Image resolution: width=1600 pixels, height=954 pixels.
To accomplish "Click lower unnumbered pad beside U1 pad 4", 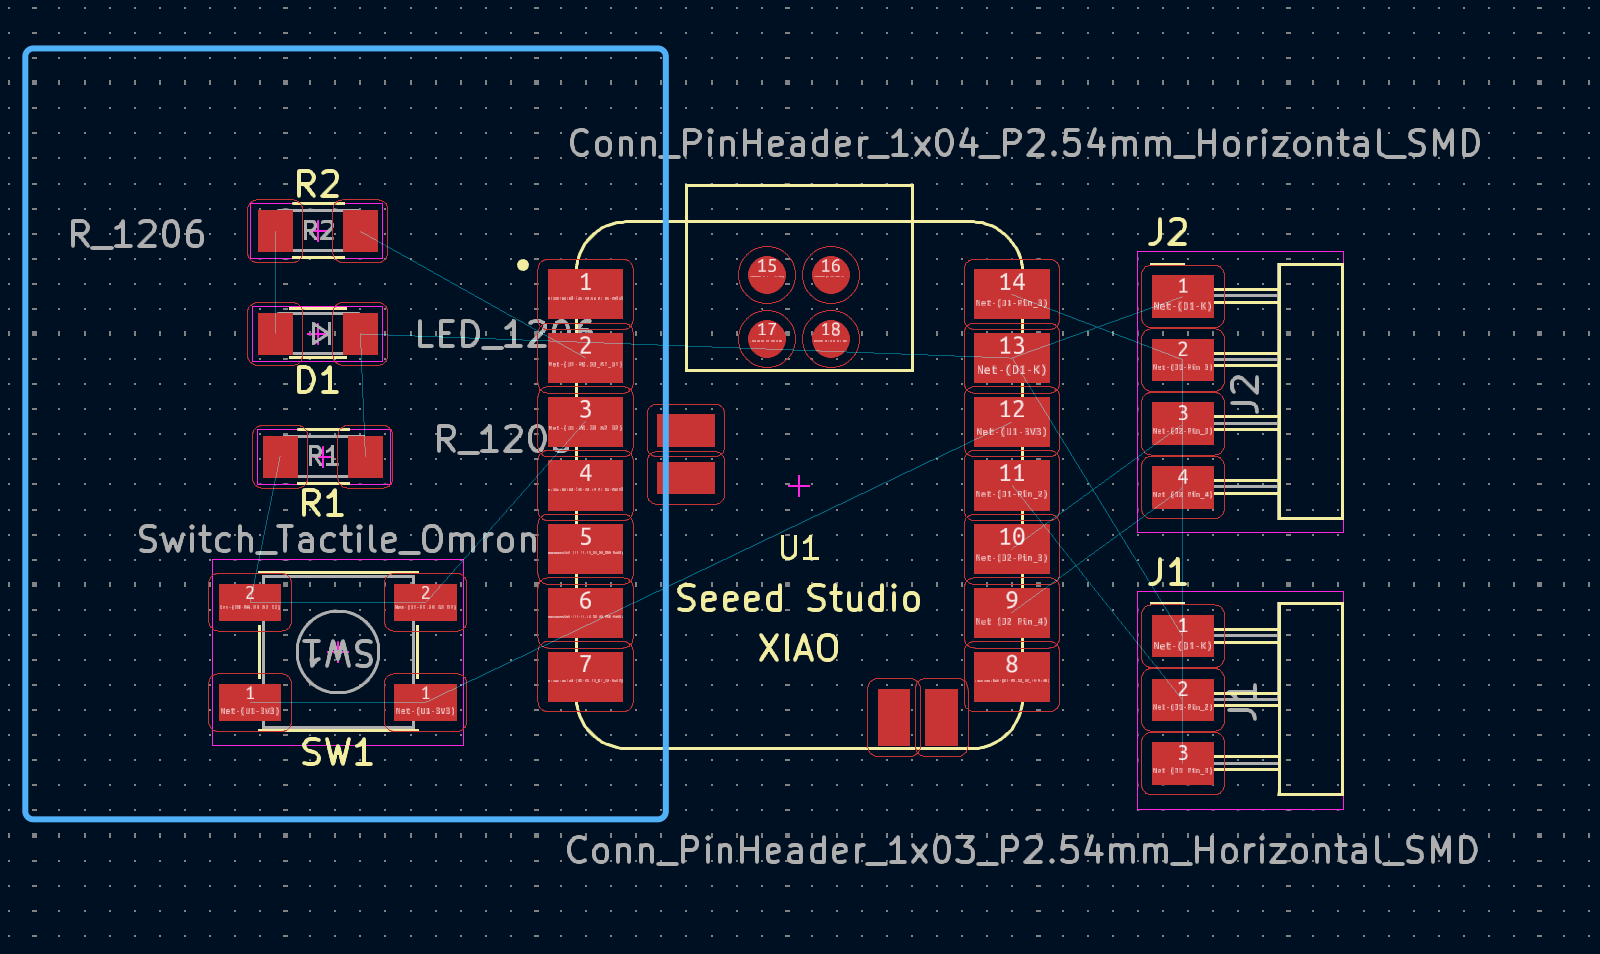I will (686, 477).
